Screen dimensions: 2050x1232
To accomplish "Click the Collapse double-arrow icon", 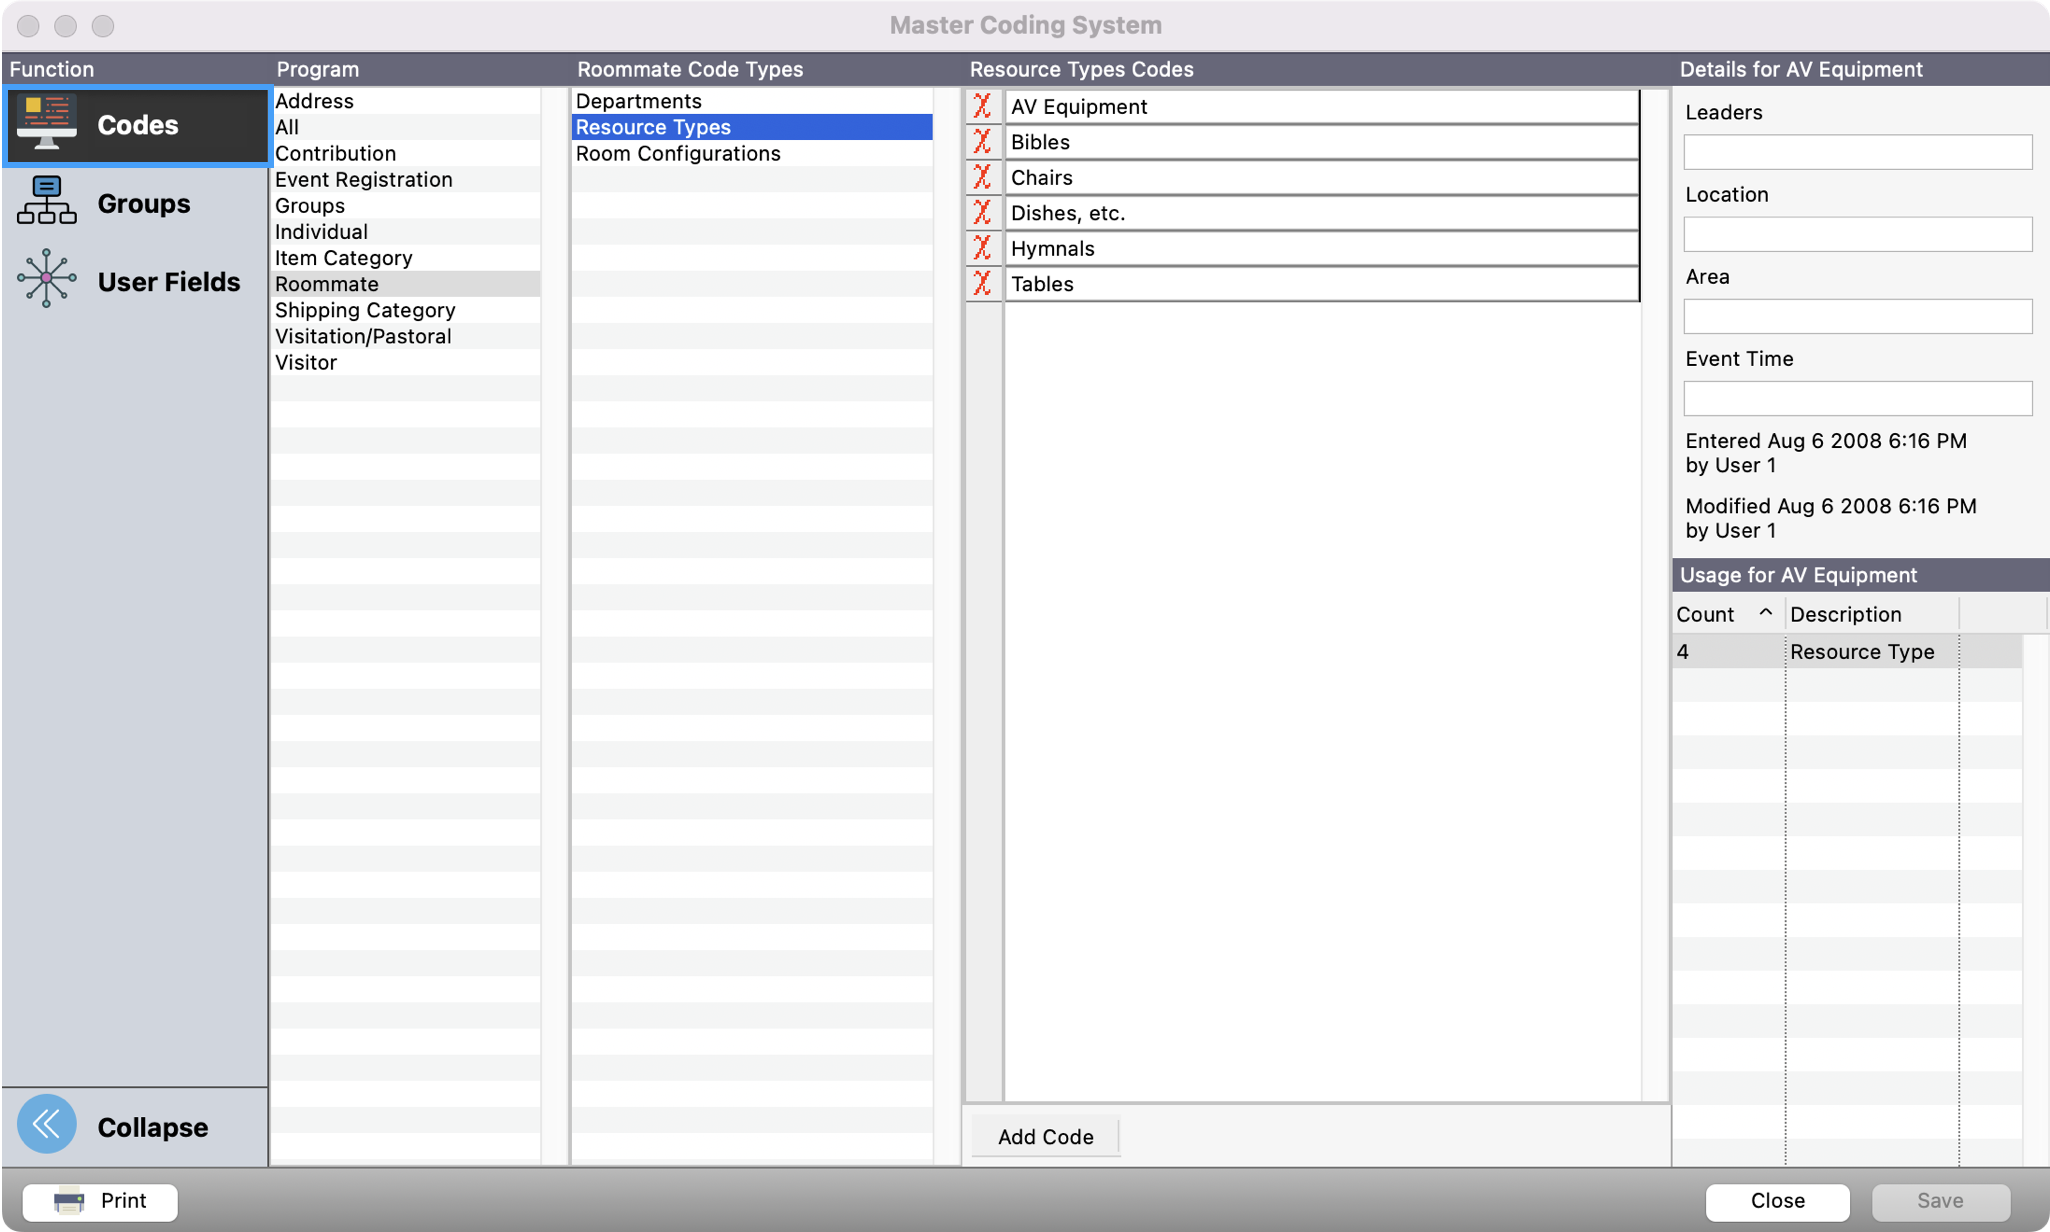I will (x=46, y=1125).
